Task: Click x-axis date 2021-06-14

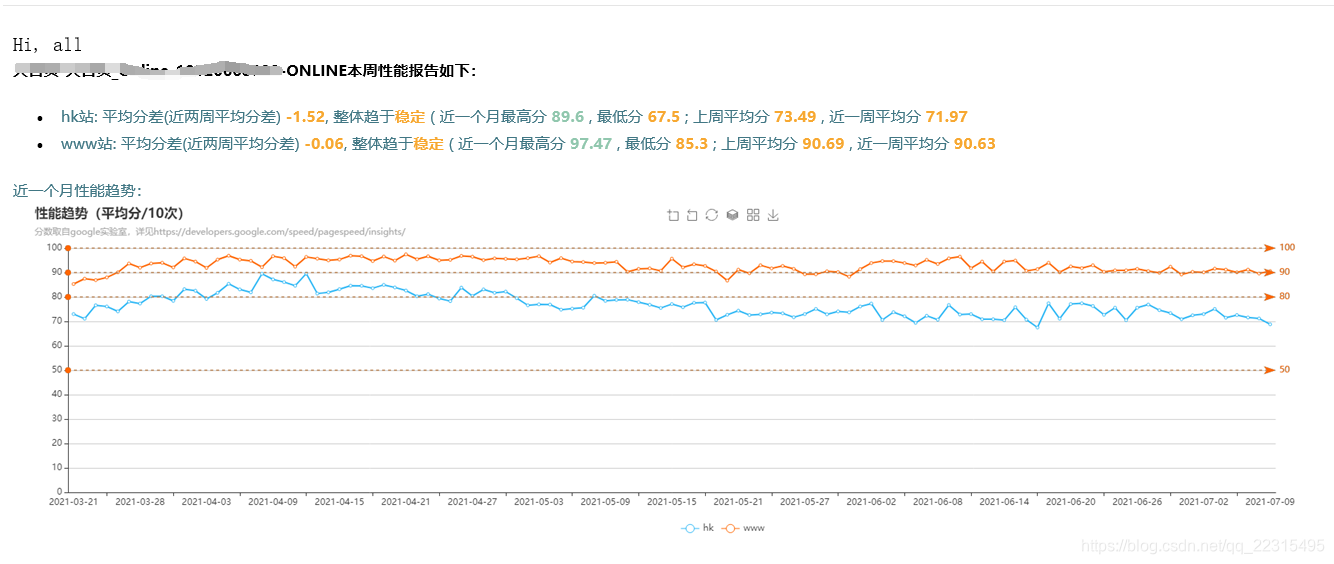Action: coord(1003,502)
